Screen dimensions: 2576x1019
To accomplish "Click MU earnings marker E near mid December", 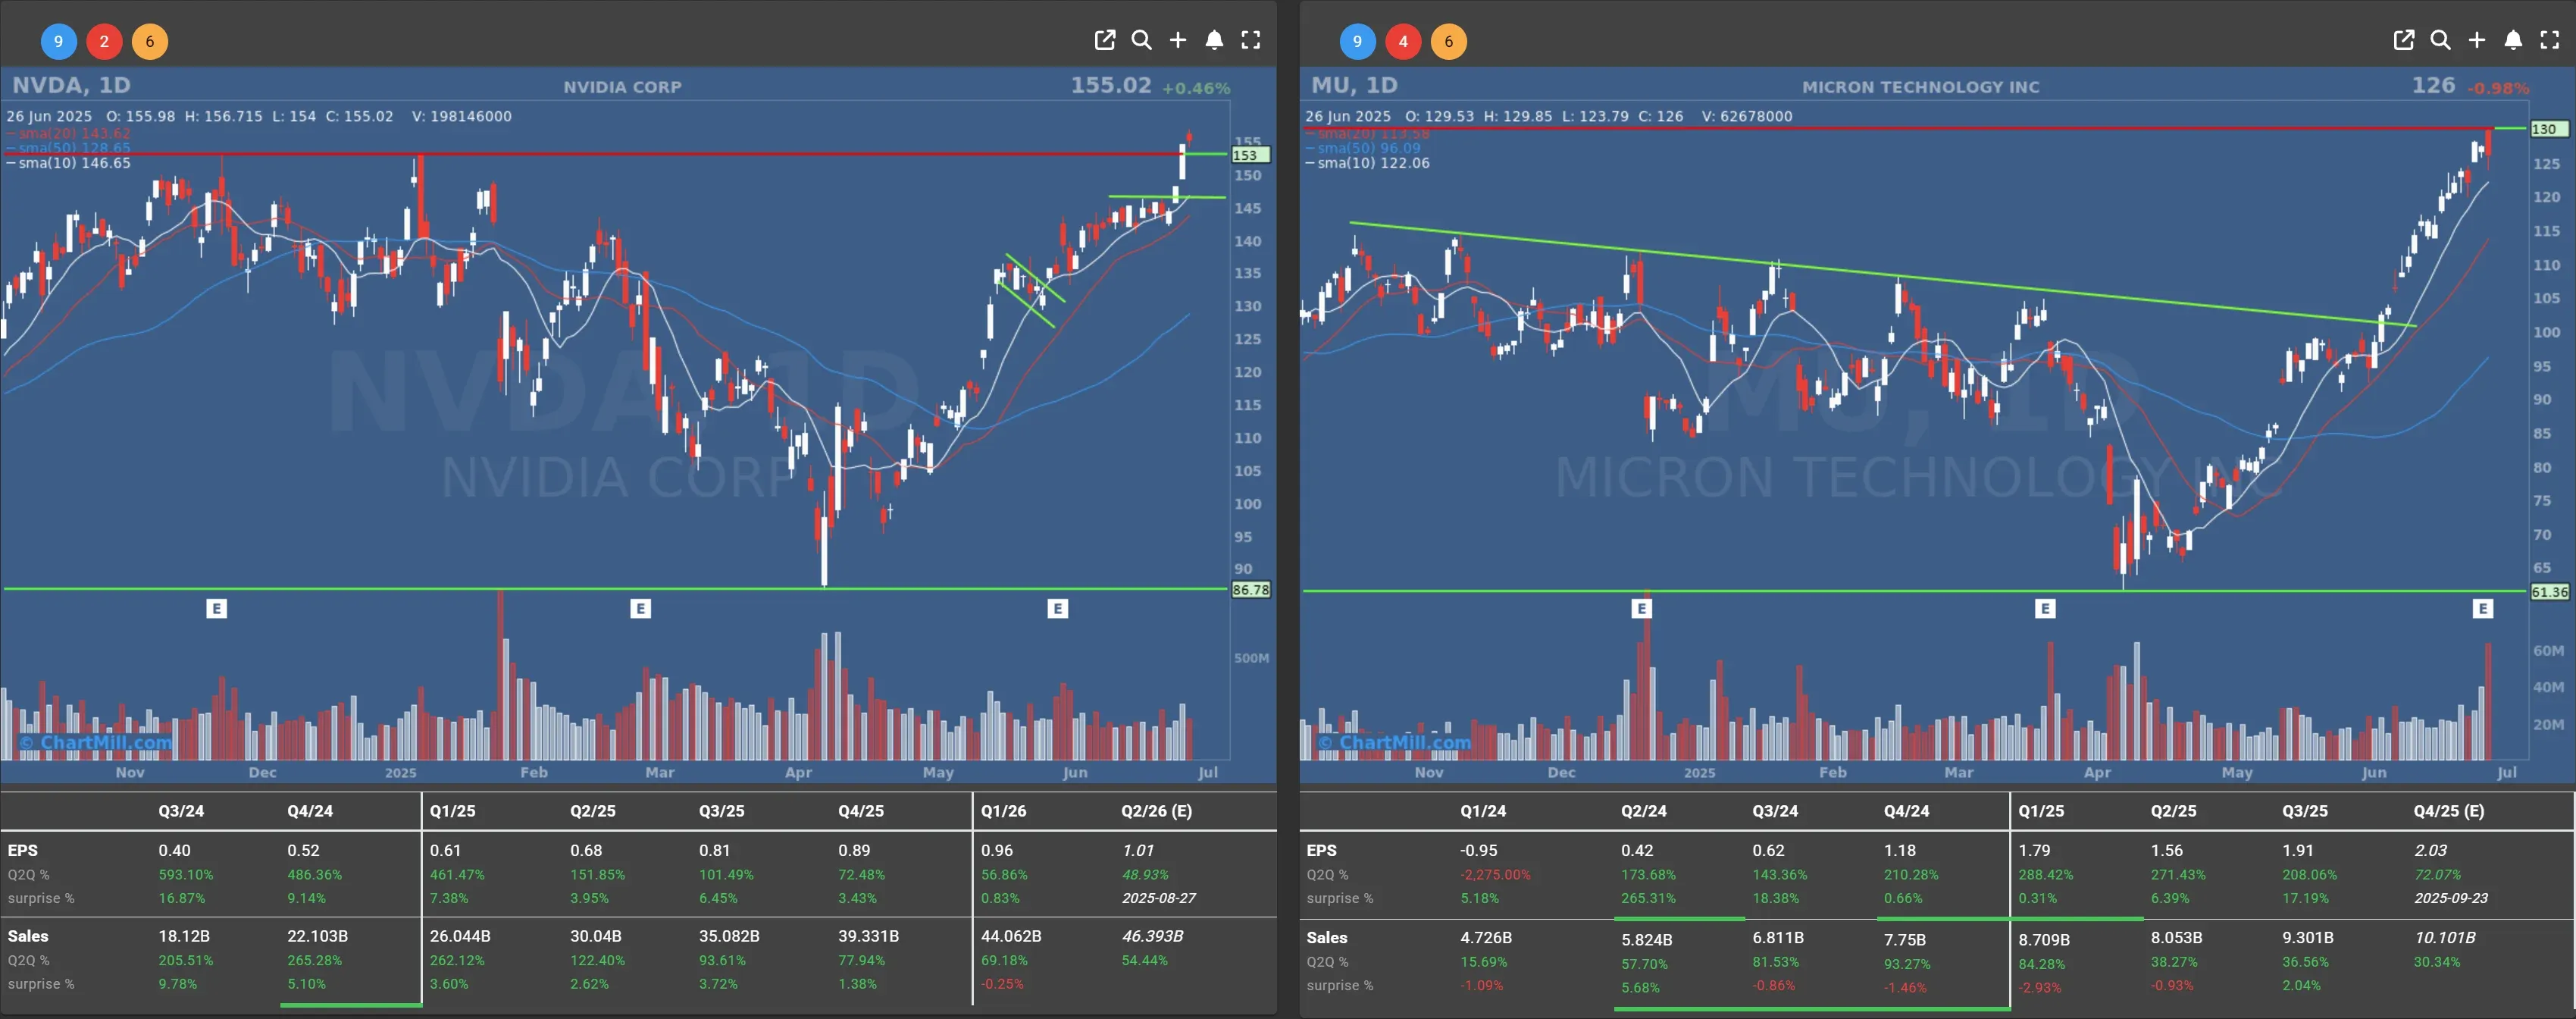I will [1642, 608].
